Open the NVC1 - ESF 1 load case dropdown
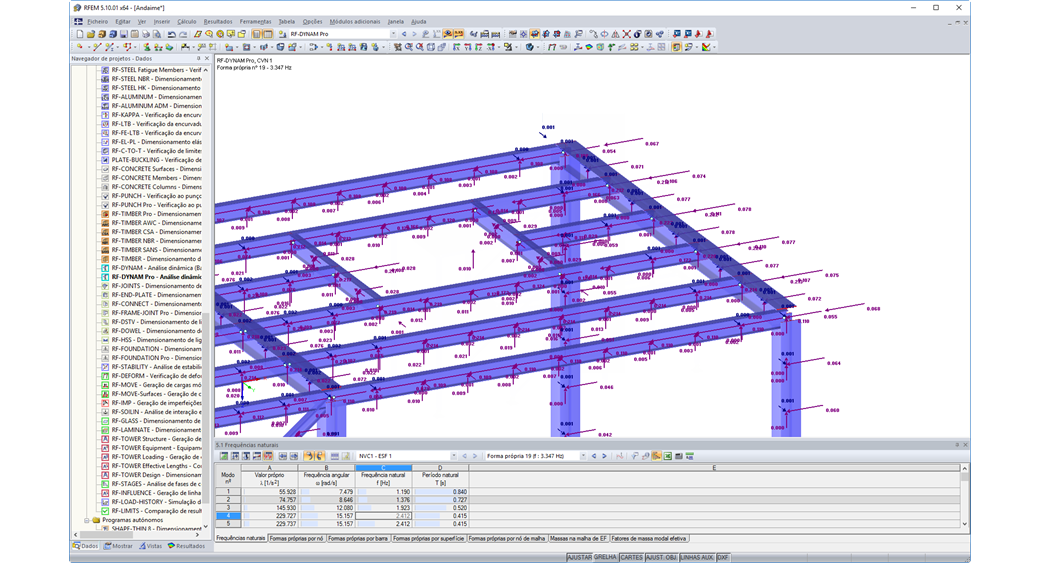Image resolution: width=1040 pixels, height=563 pixels. click(454, 456)
